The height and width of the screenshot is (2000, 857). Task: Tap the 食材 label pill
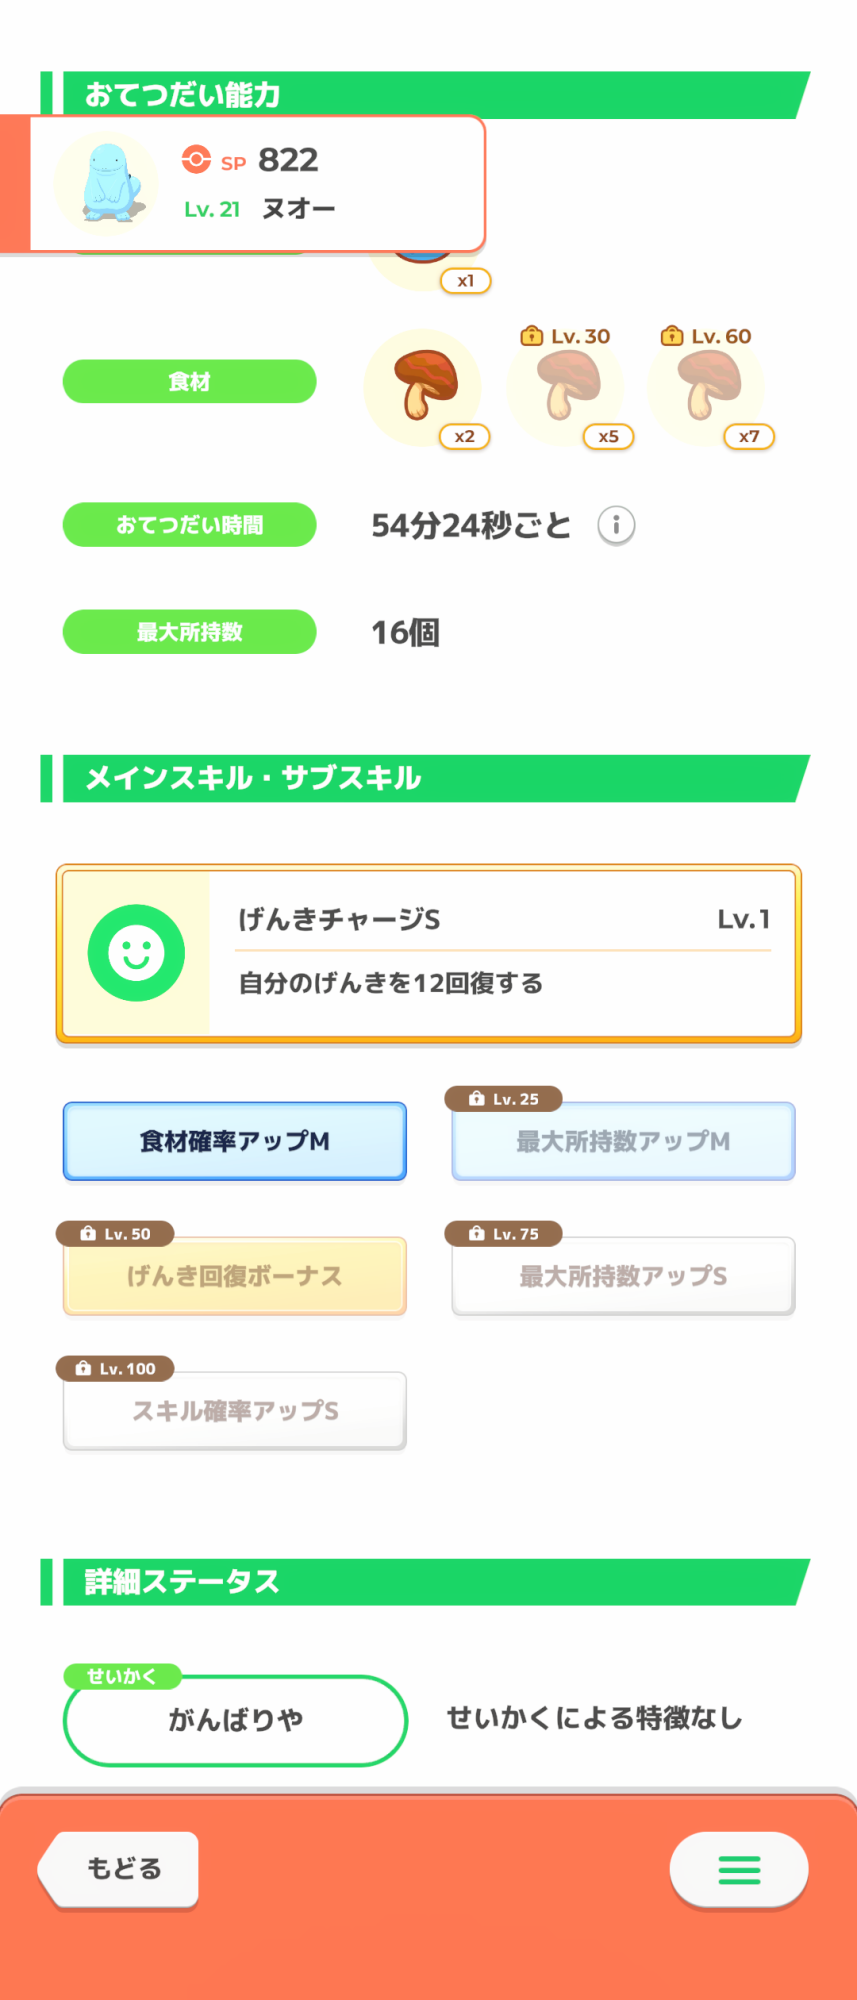coord(190,381)
